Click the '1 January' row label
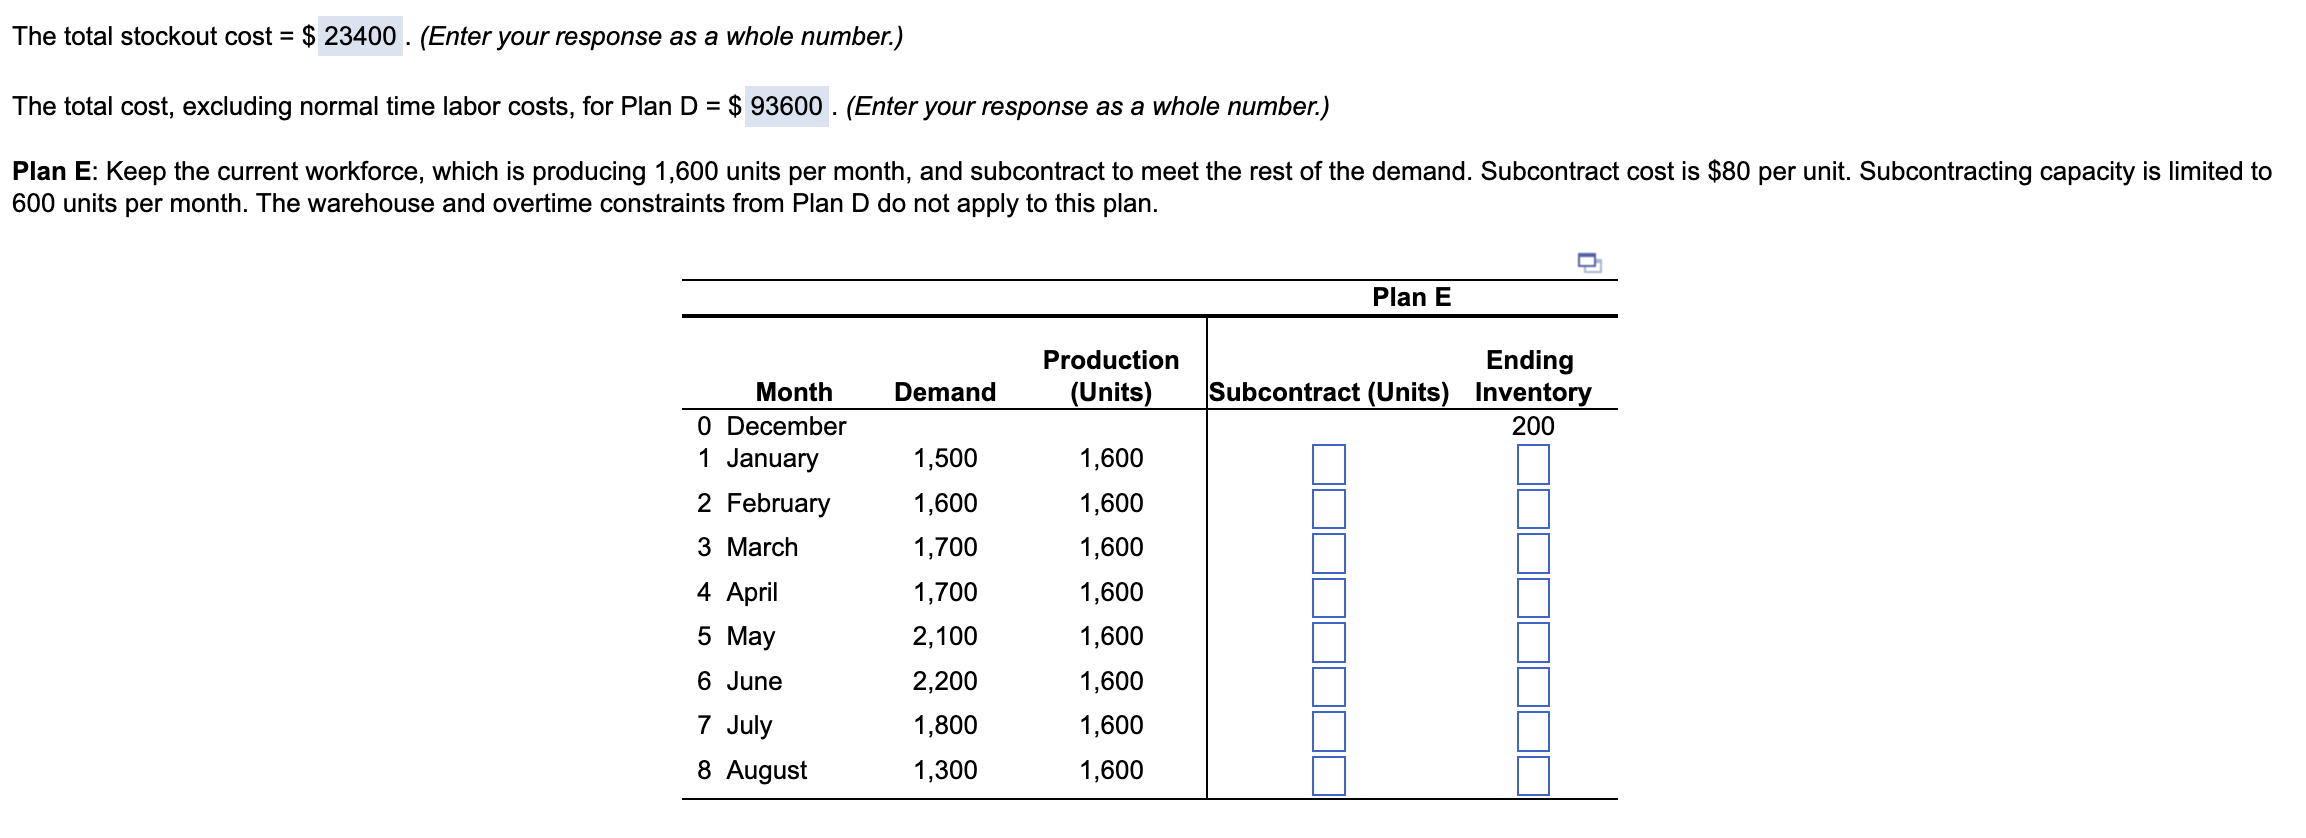Image resolution: width=2306 pixels, height=838 pixels. 757,458
